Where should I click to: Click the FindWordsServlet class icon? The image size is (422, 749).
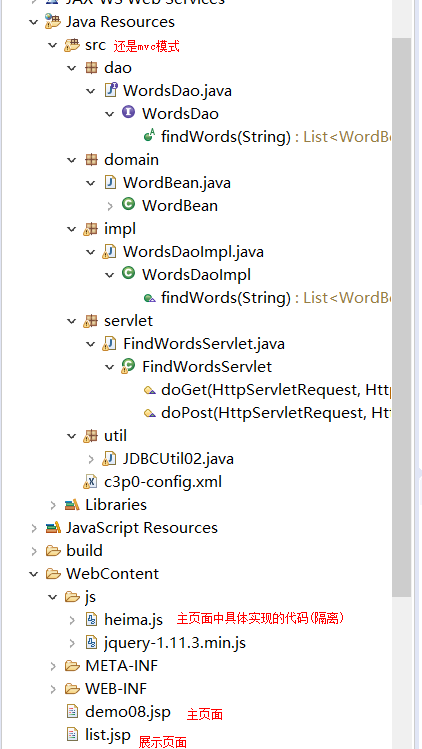pos(129,366)
